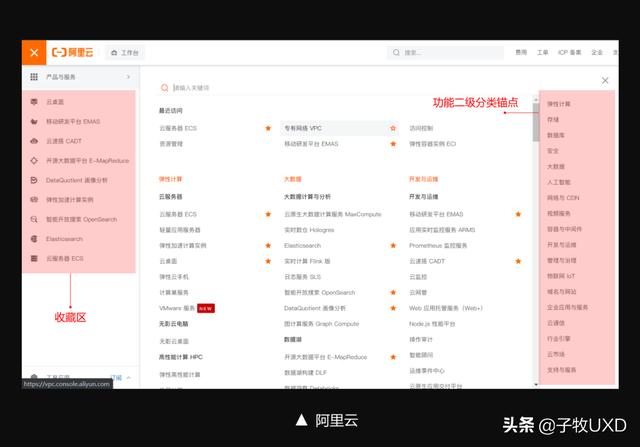Click scrollbar up arrow in product list
This screenshot has height=447, width=640.
tap(536, 99)
